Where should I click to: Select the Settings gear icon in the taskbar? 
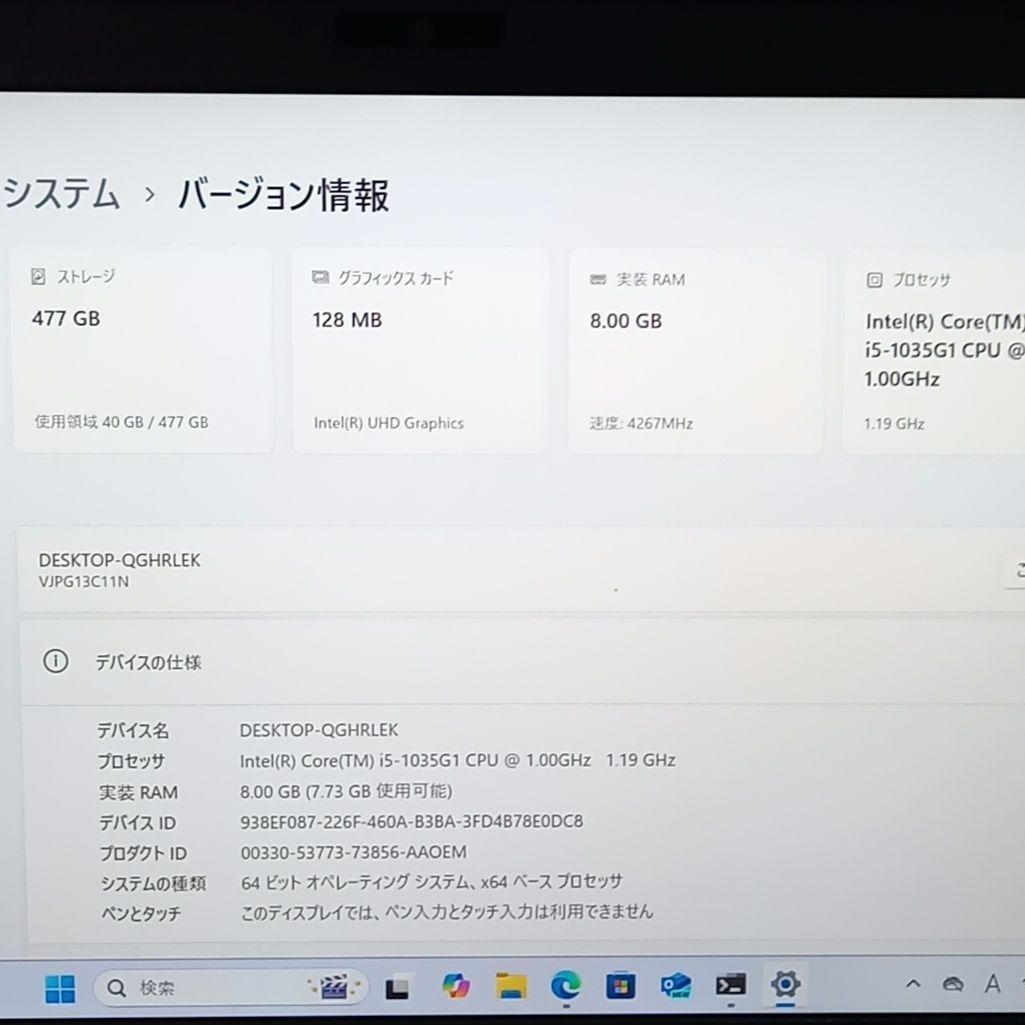coord(785,987)
